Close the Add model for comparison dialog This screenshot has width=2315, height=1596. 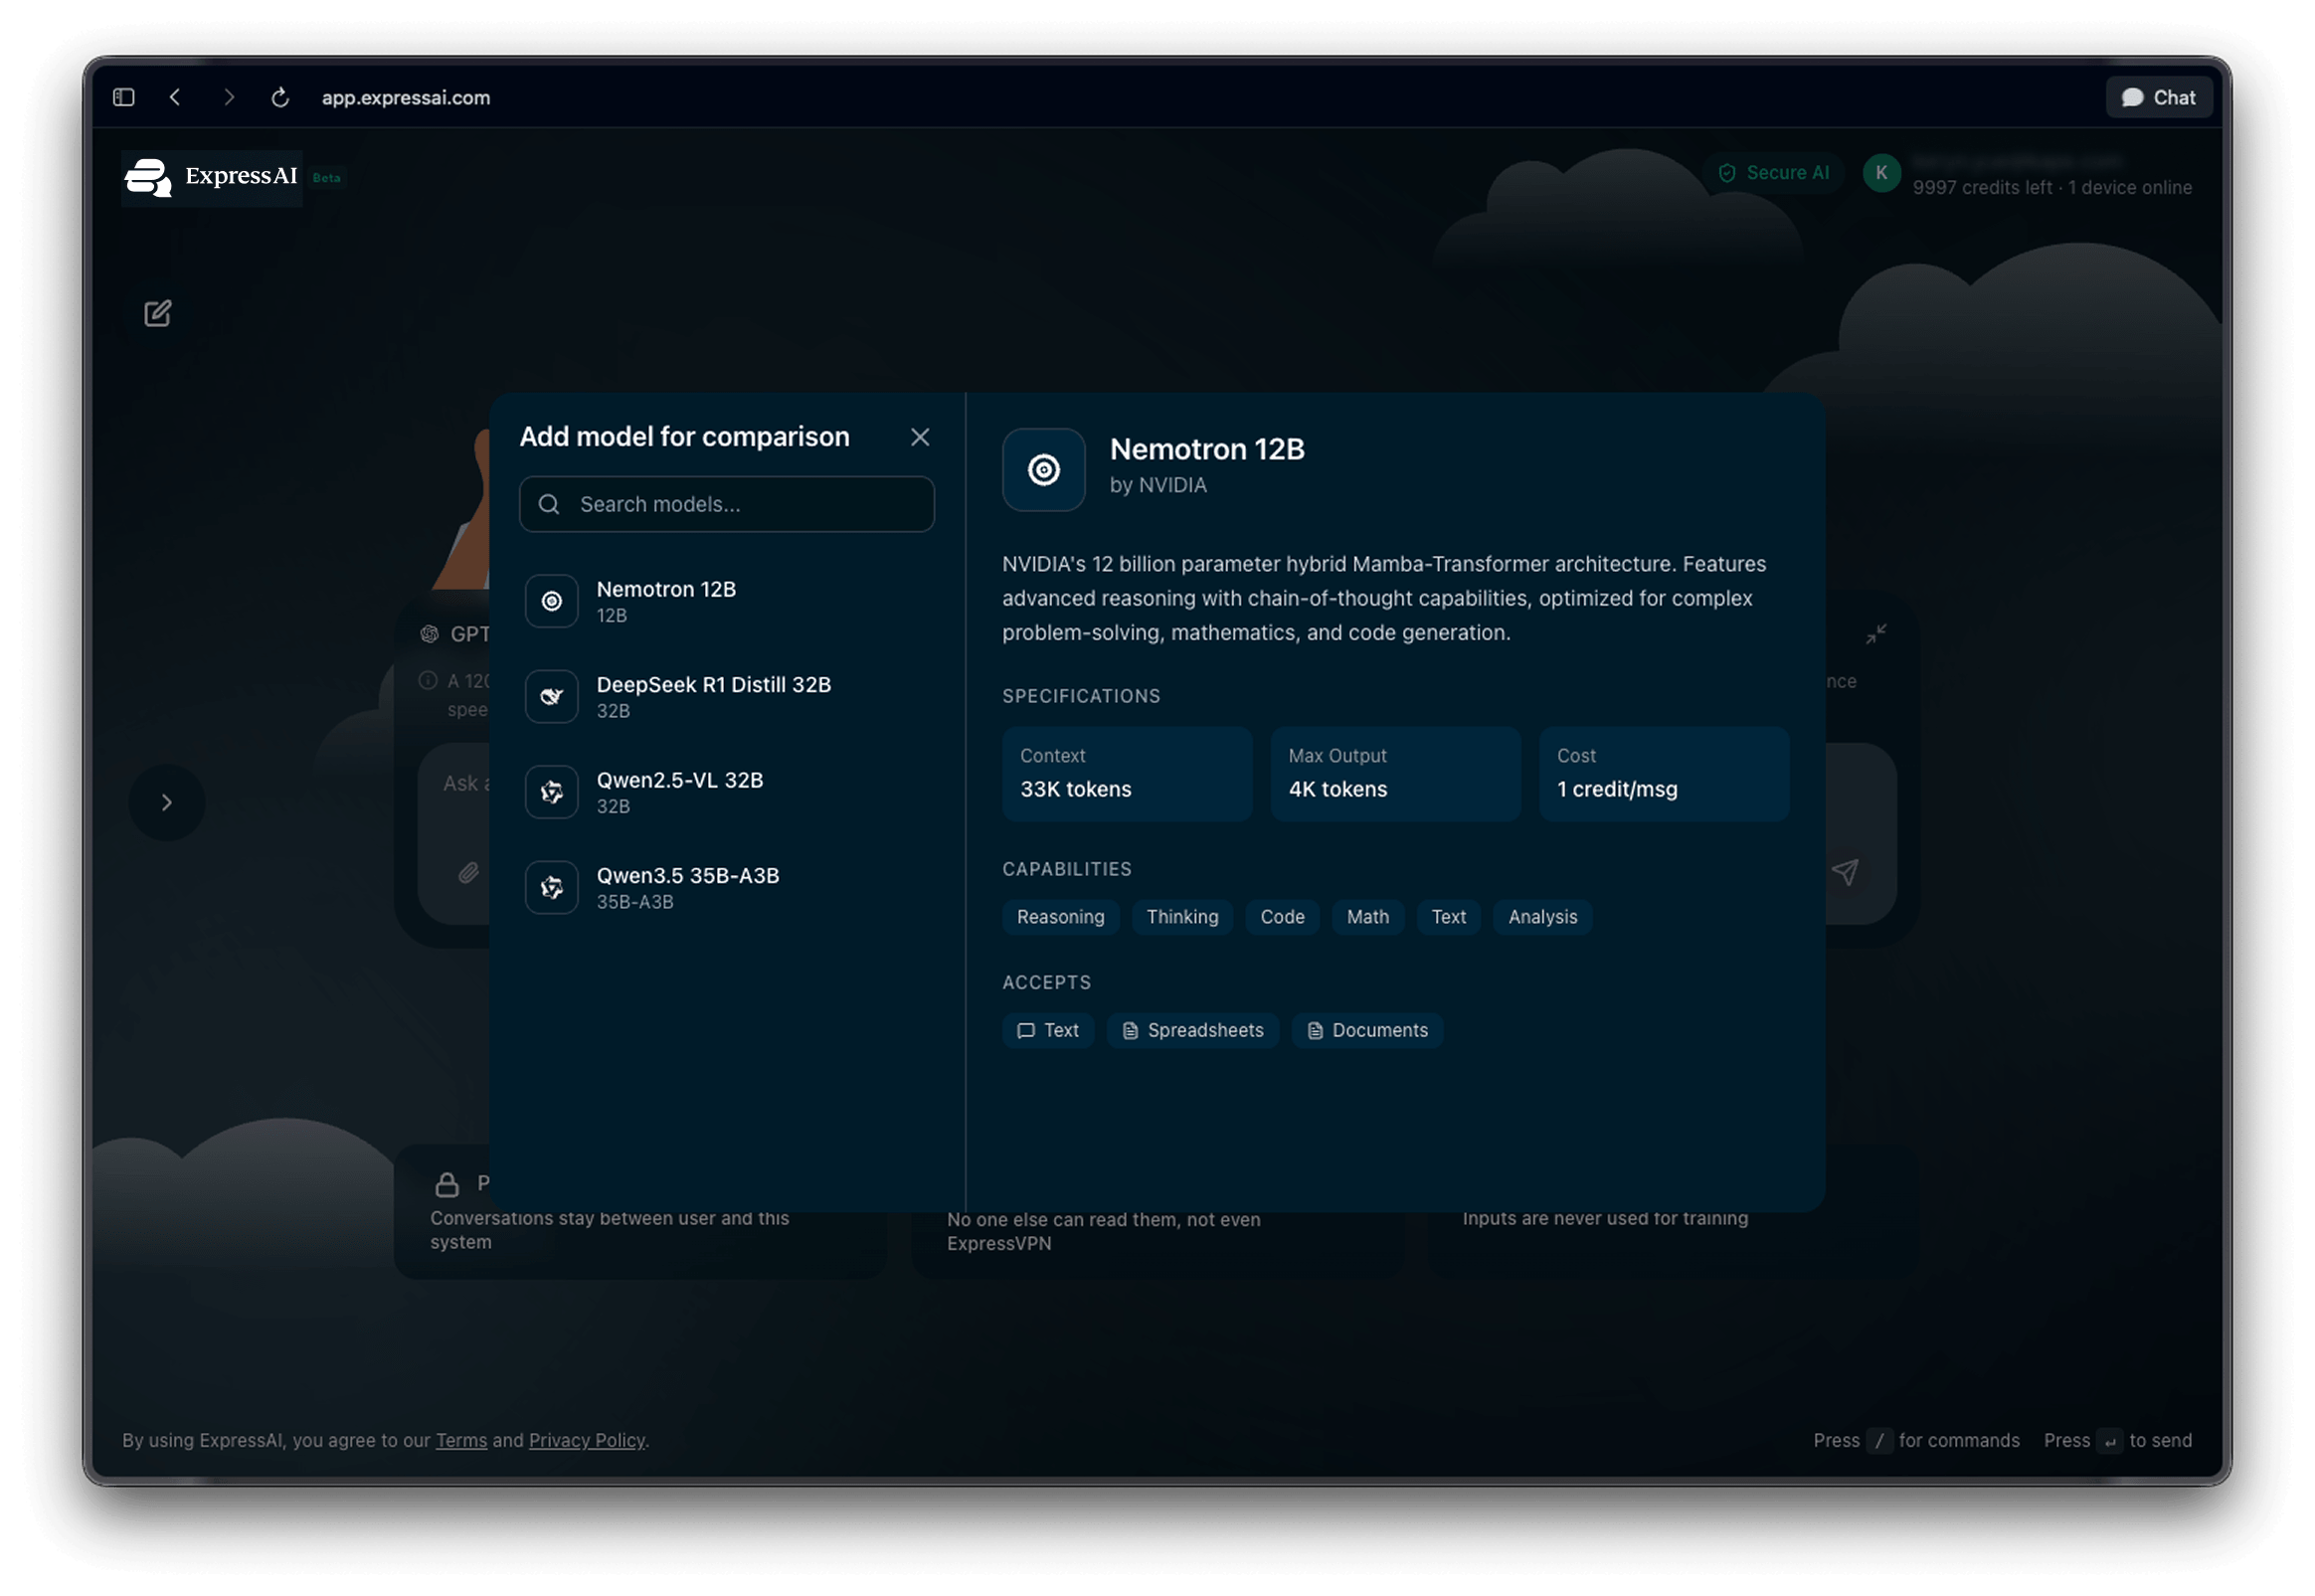click(920, 437)
